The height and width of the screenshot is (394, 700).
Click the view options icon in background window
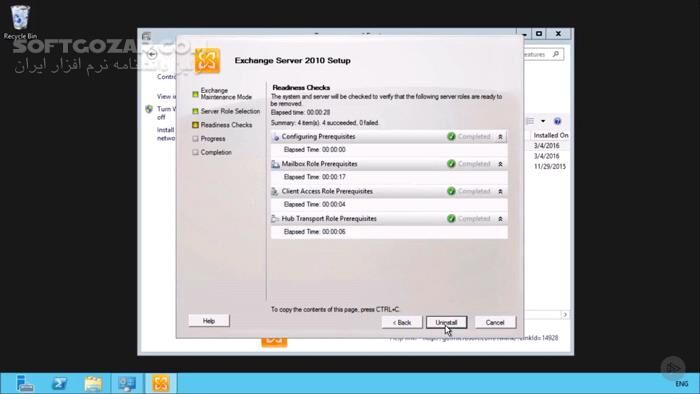coord(530,121)
